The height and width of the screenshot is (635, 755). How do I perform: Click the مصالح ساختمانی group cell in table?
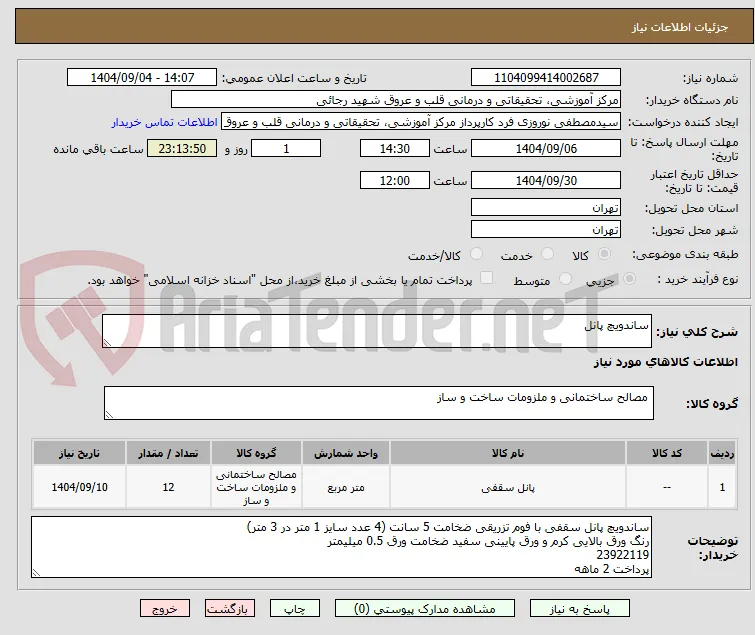[x=256, y=487]
